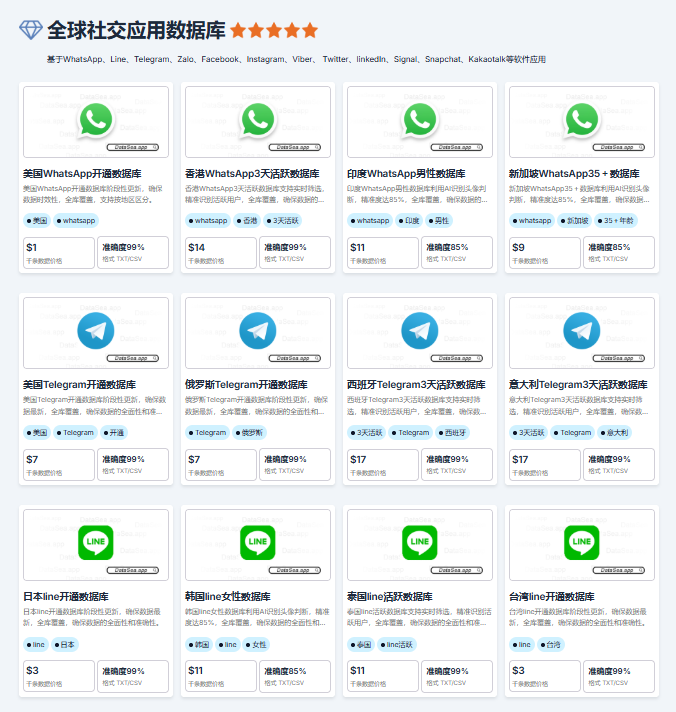Select 美国 tag on 美国WhatsApp开通数据库 card
The height and width of the screenshot is (712, 676).
[37, 221]
